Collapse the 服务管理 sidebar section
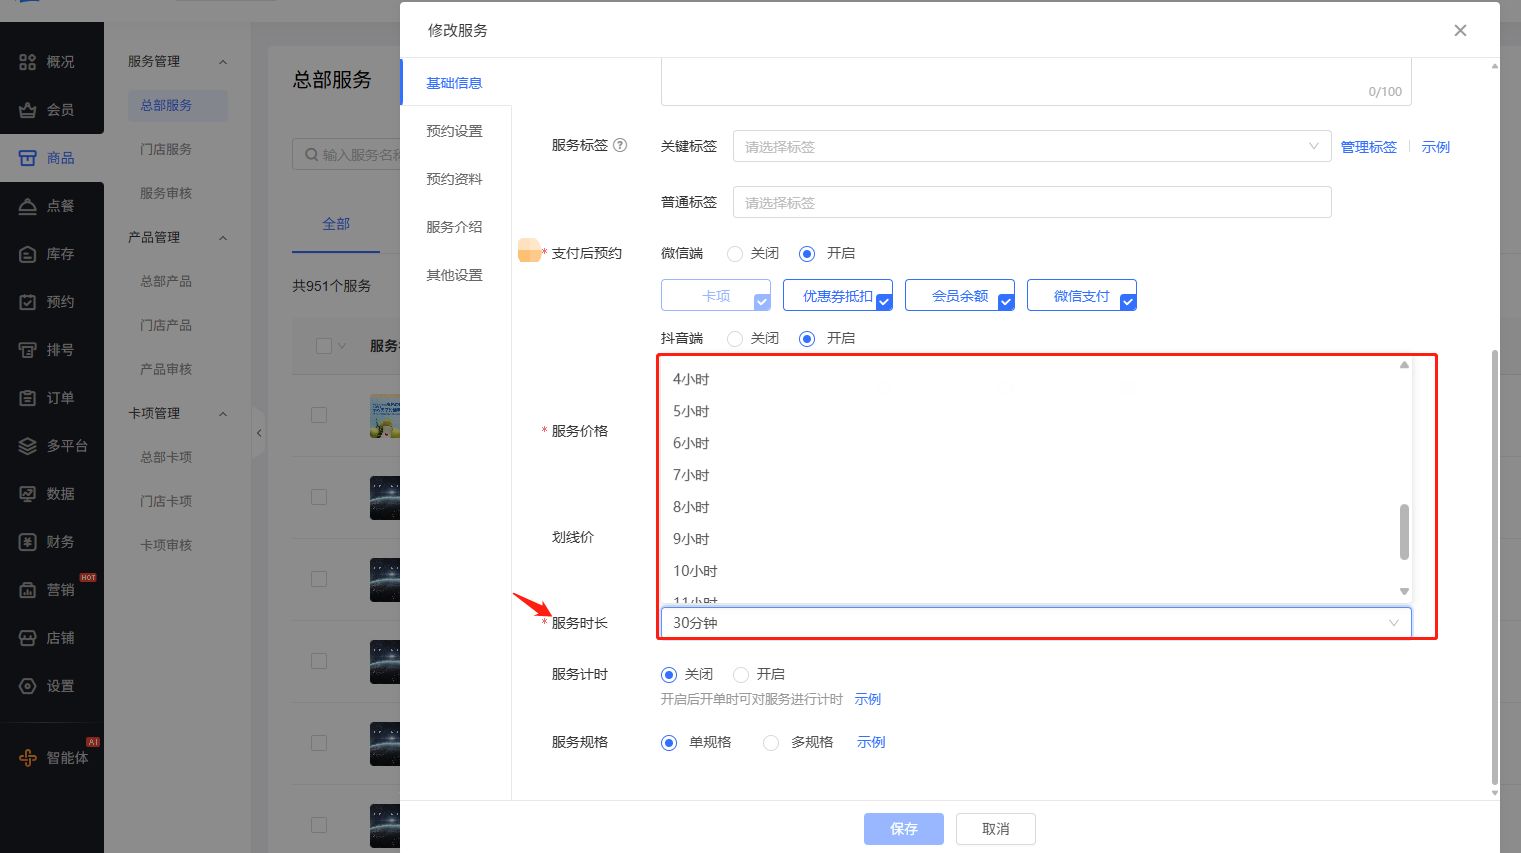The width and height of the screenshot is (1521, 853). (x=223, y=62)
